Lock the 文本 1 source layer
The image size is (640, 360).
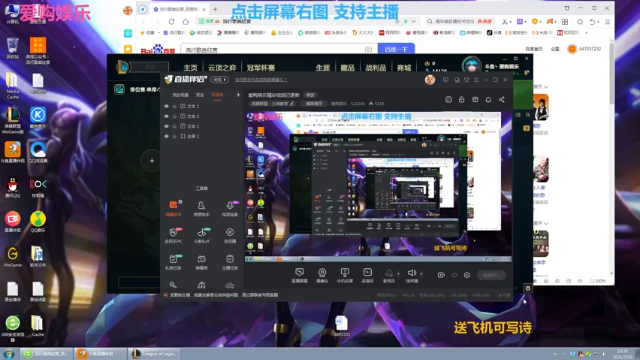click(174, 126)
